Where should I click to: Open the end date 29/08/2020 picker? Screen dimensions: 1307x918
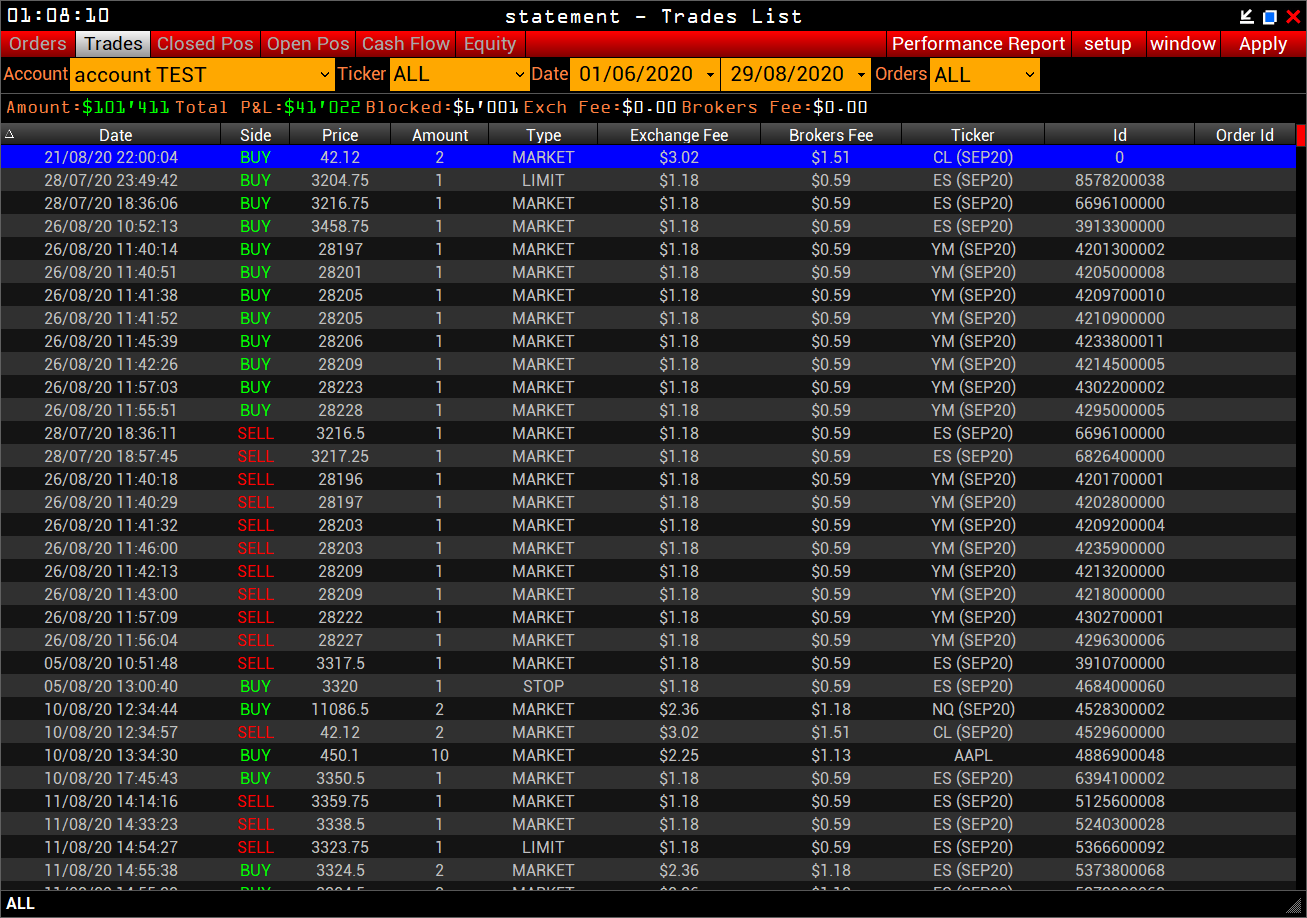click(796, 75)
